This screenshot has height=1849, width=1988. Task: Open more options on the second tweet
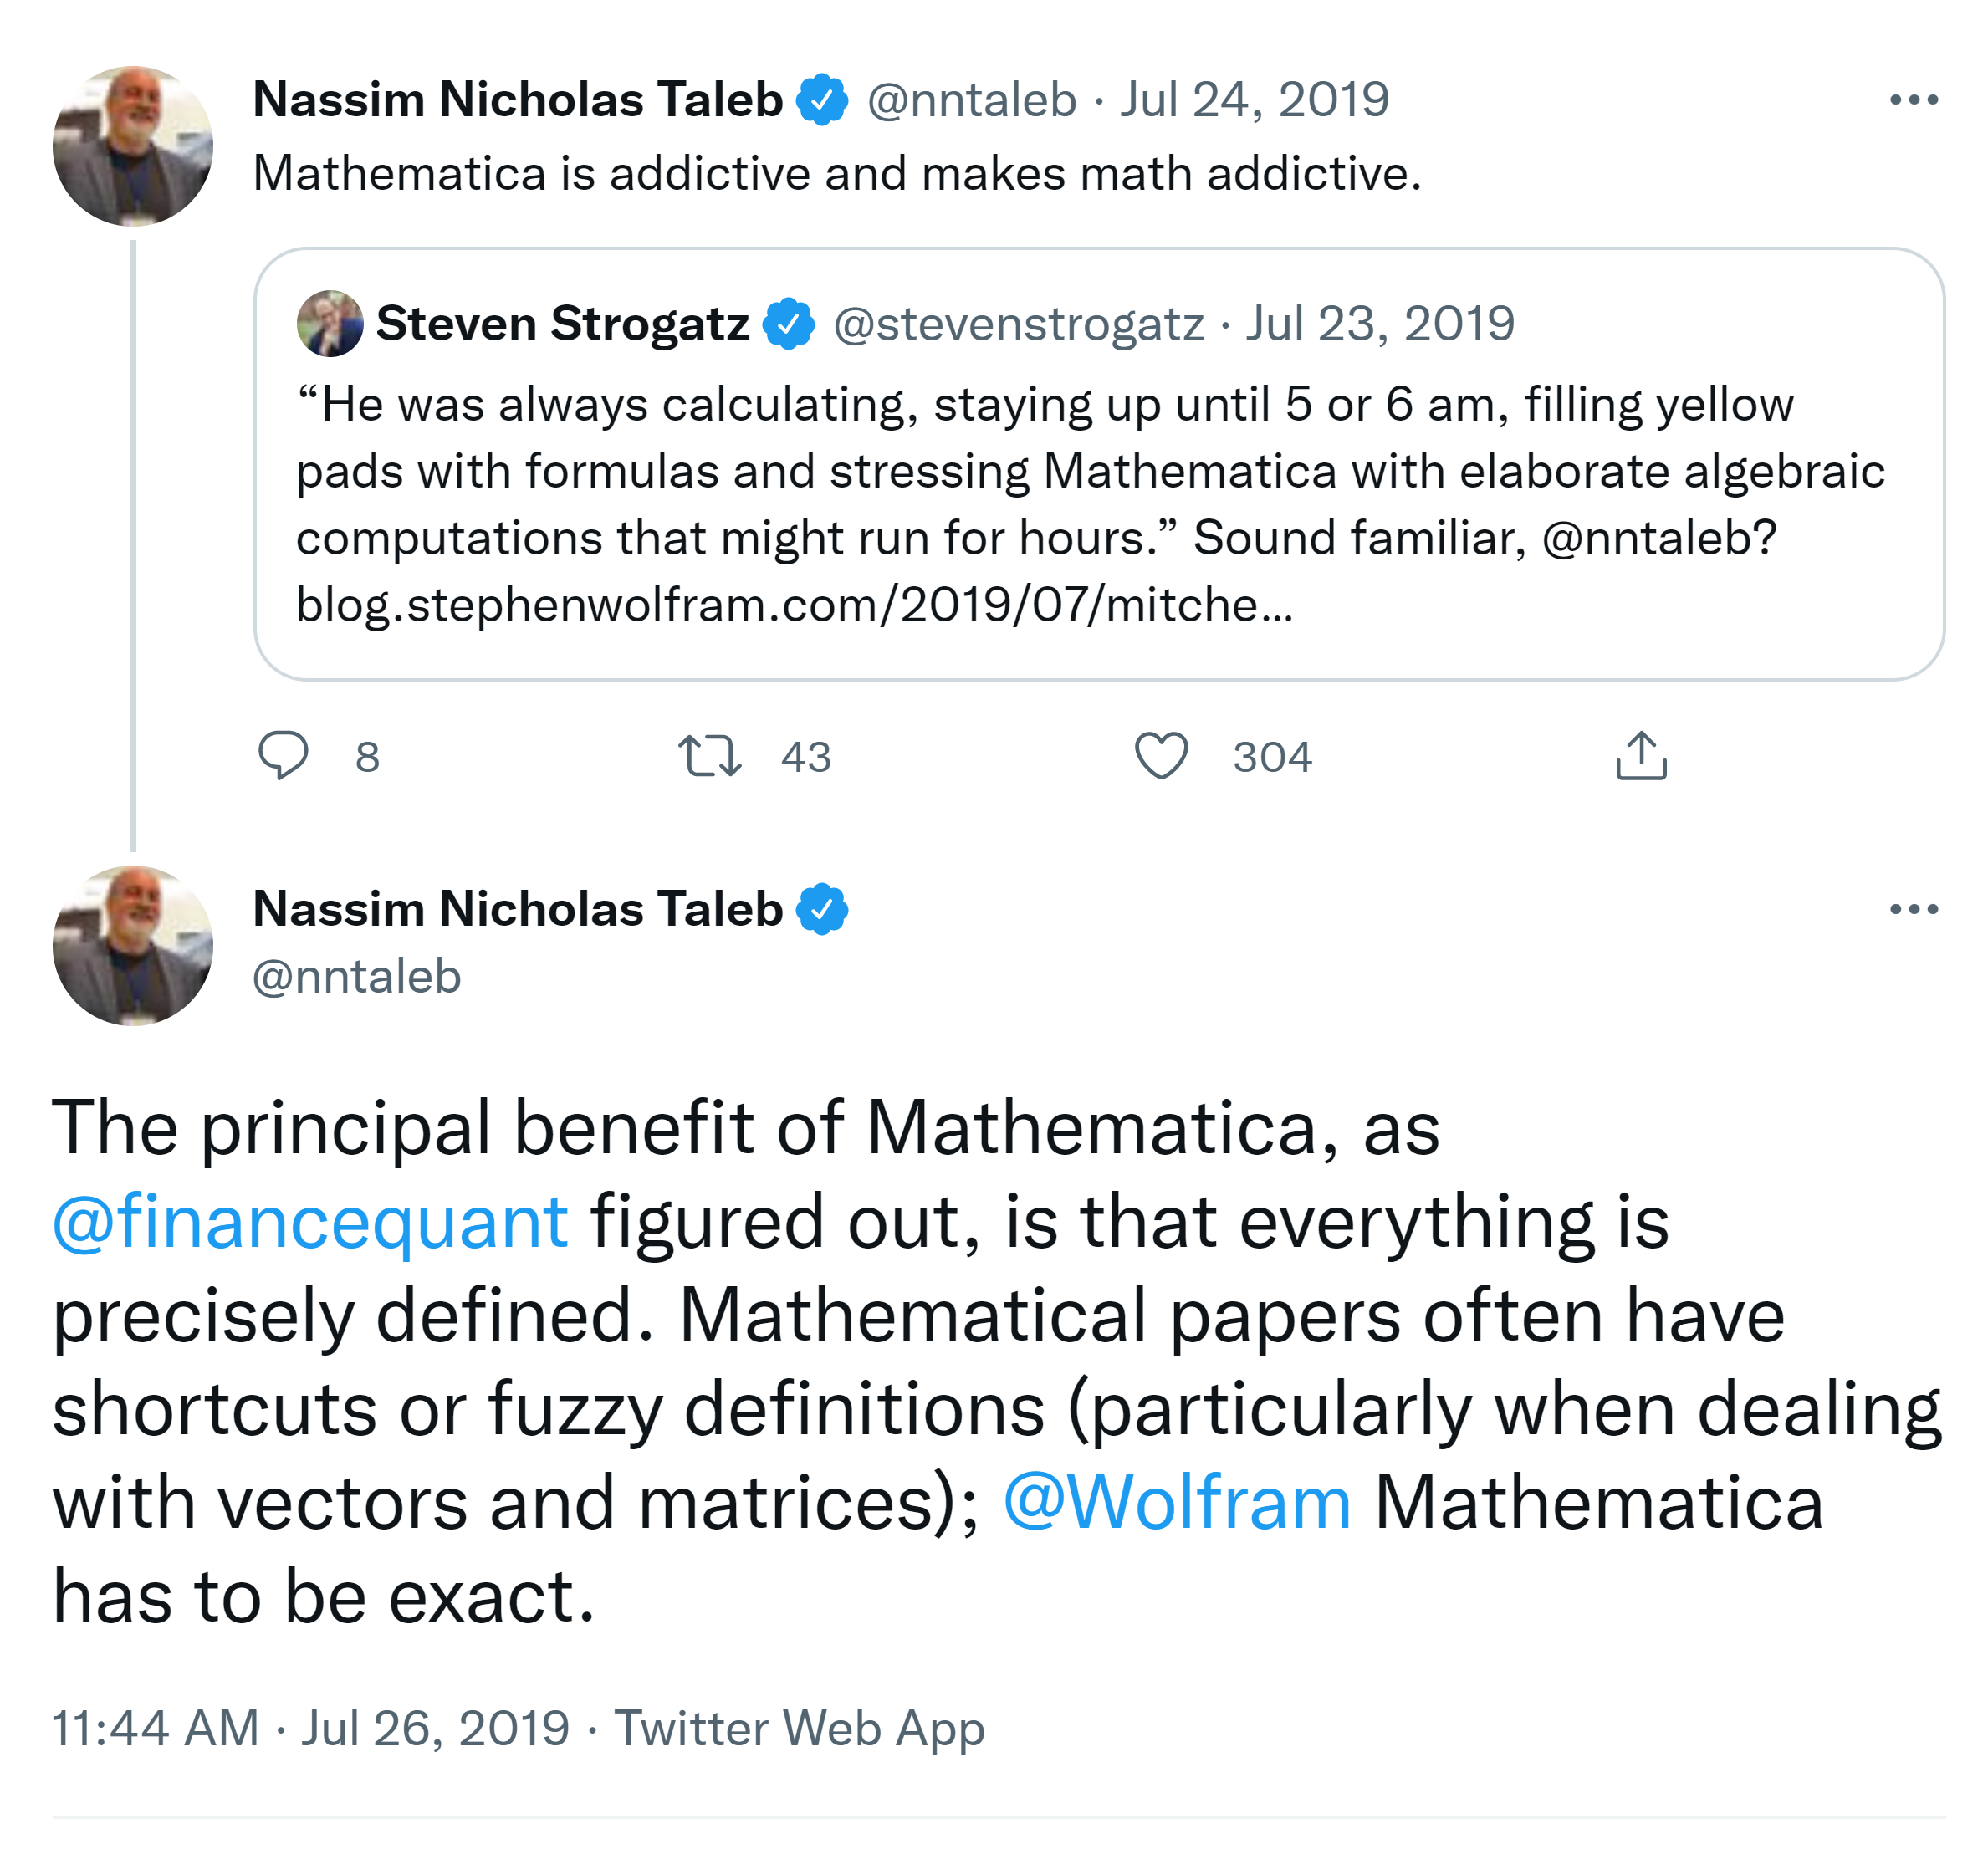coord(1913,909)
